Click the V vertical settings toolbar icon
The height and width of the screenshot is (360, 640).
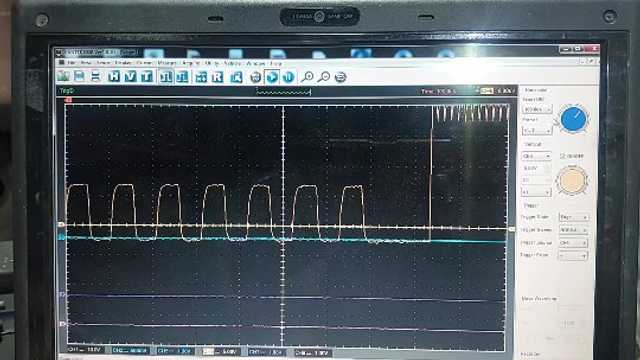[130, 76]
